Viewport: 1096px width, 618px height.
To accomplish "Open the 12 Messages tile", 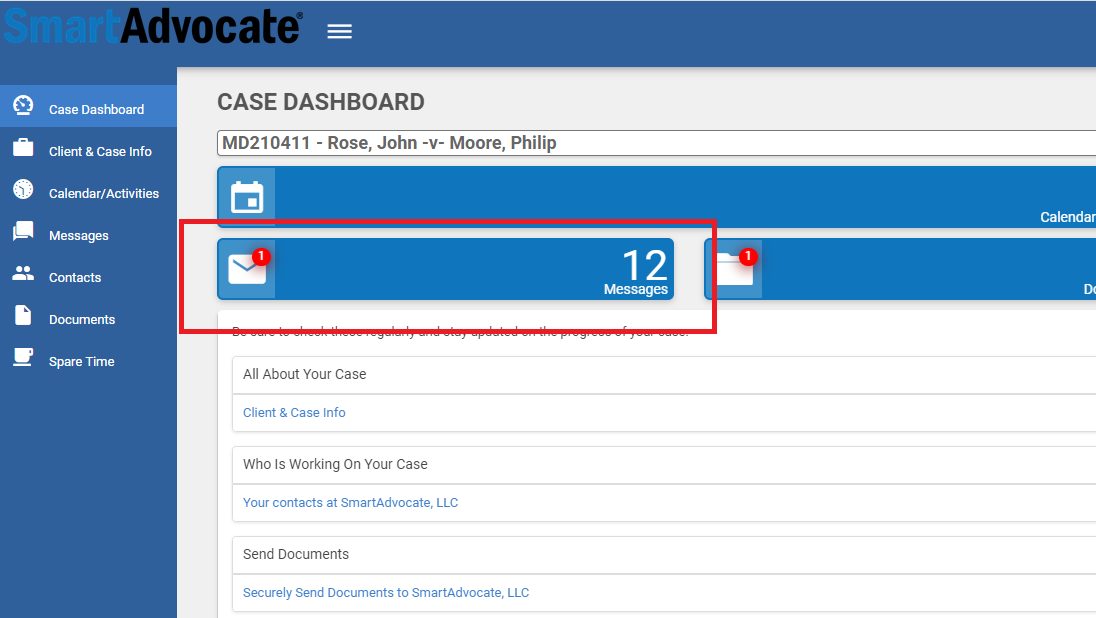I will 446,269.
